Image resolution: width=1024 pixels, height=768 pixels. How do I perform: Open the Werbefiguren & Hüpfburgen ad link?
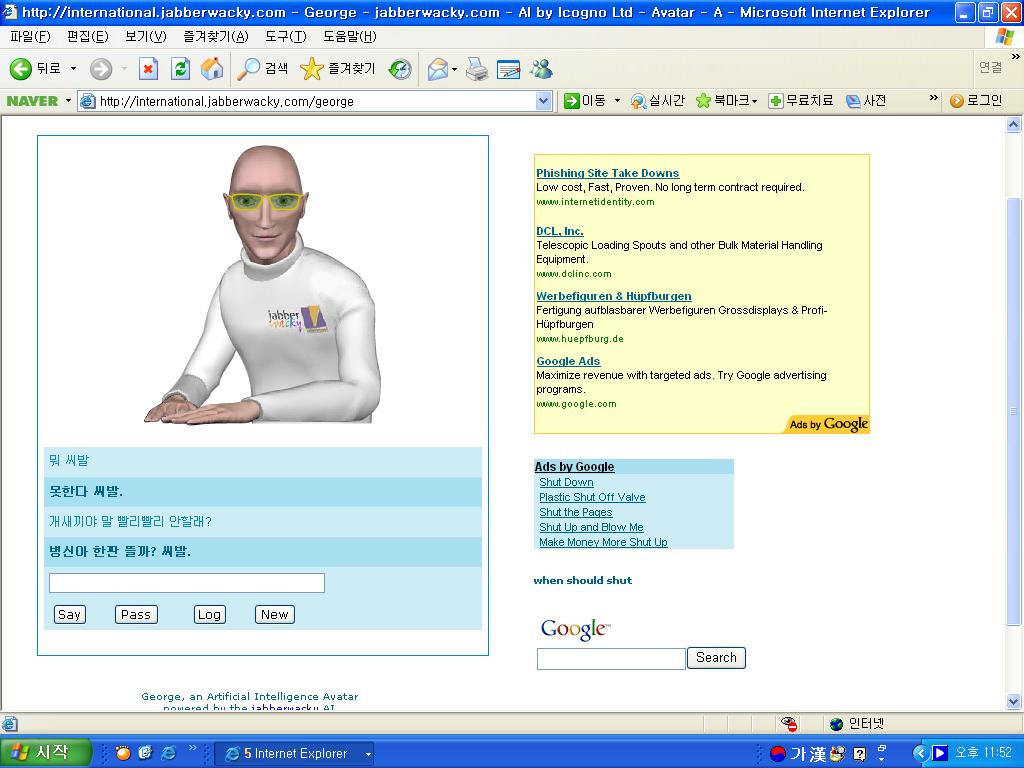click(614, 296)
